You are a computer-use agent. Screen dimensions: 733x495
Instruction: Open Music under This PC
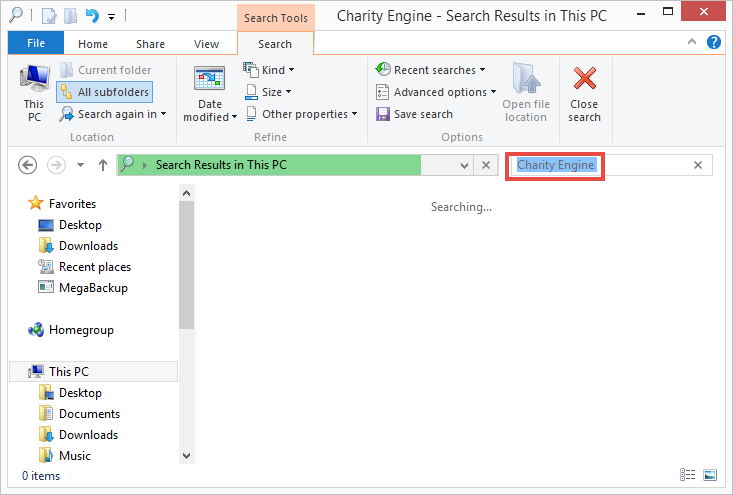click(x=65, y=455)
